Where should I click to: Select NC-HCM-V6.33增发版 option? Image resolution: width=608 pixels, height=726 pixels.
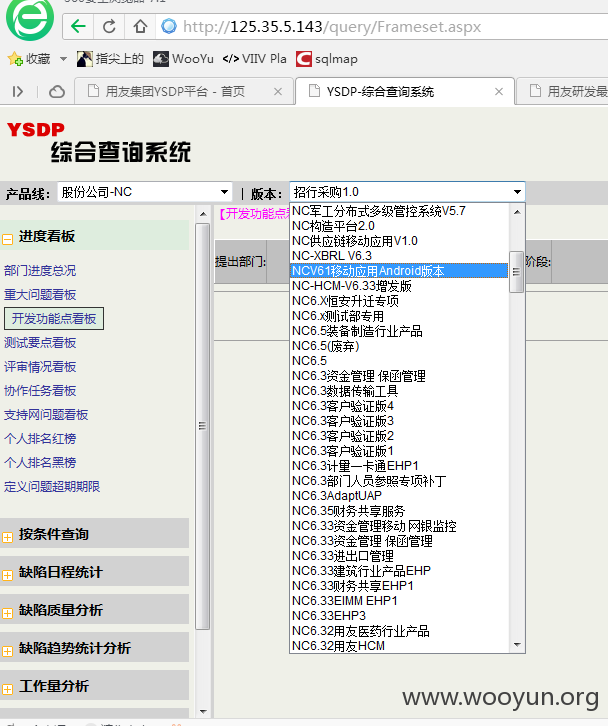pos(399,286)
